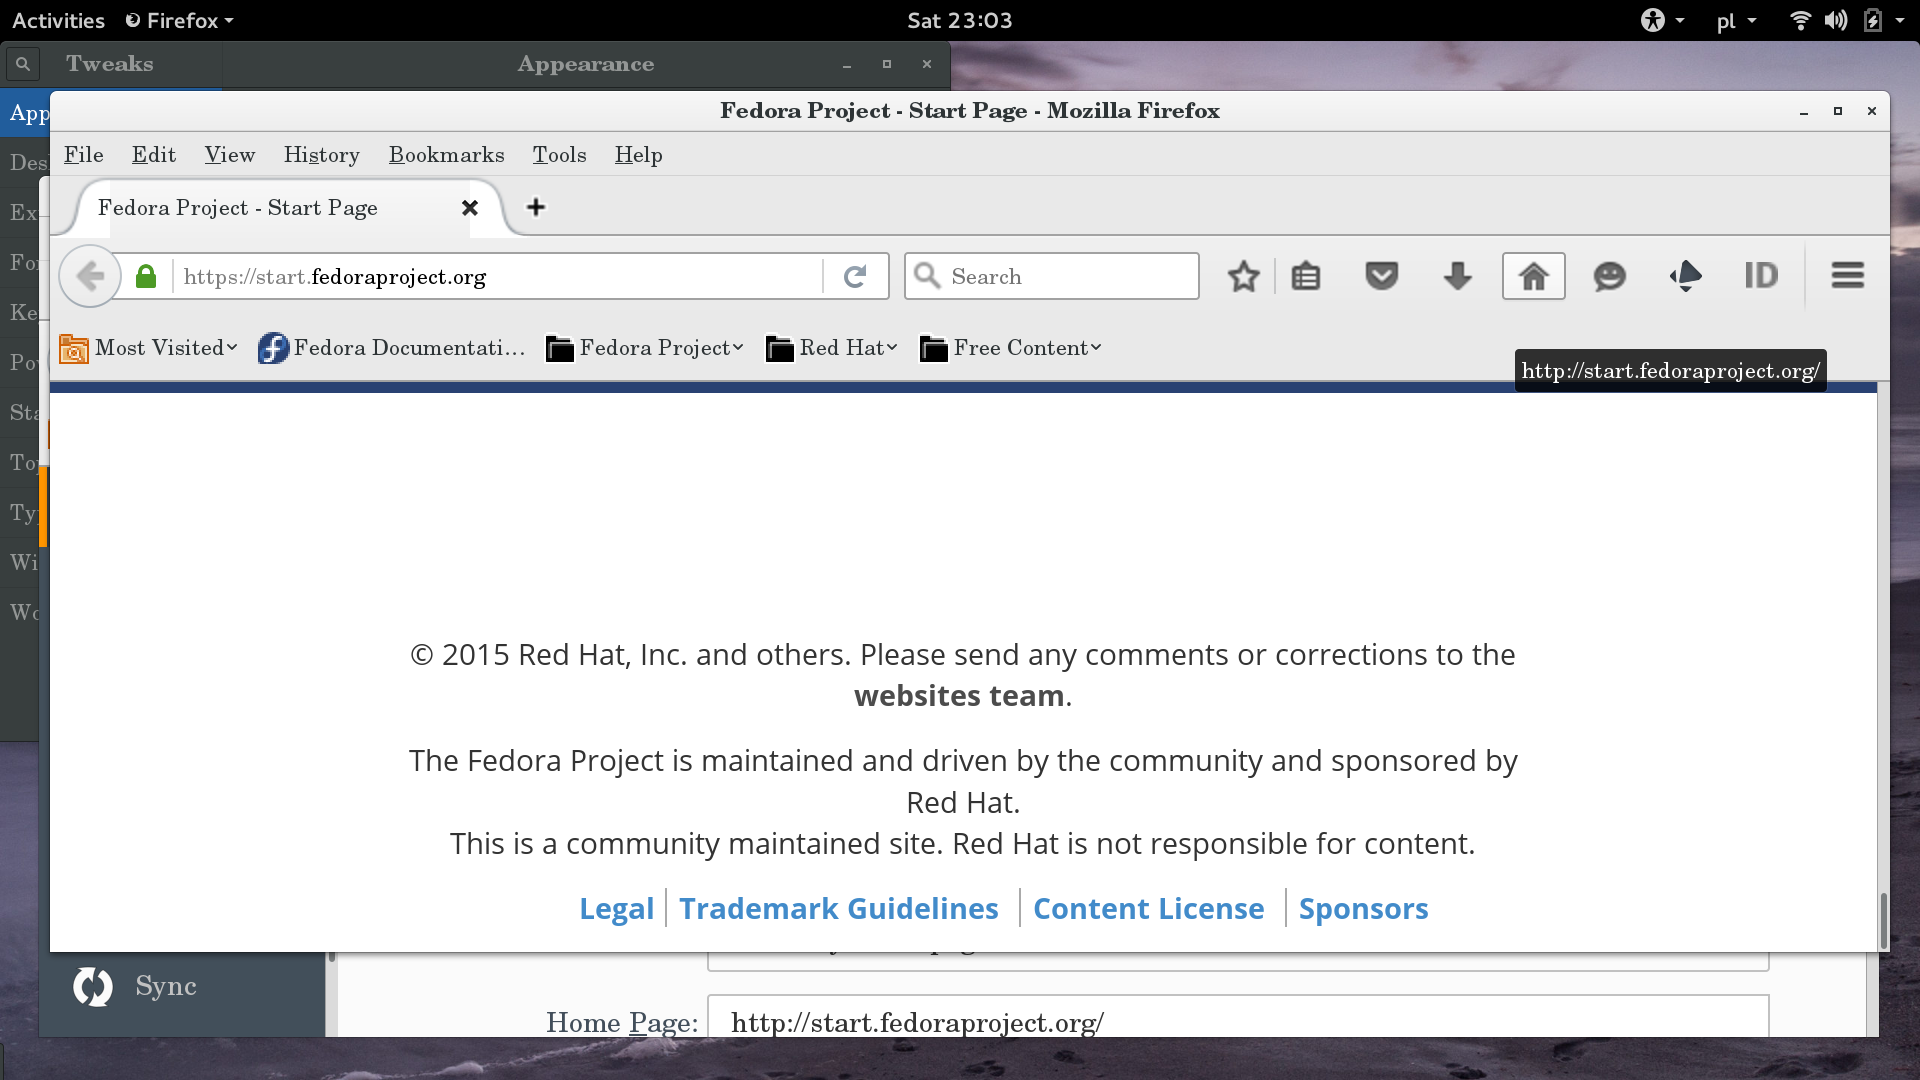1920x1080 pixels.
Task: Click the volume speaker icon in top bar
Action: point(1836,20)
